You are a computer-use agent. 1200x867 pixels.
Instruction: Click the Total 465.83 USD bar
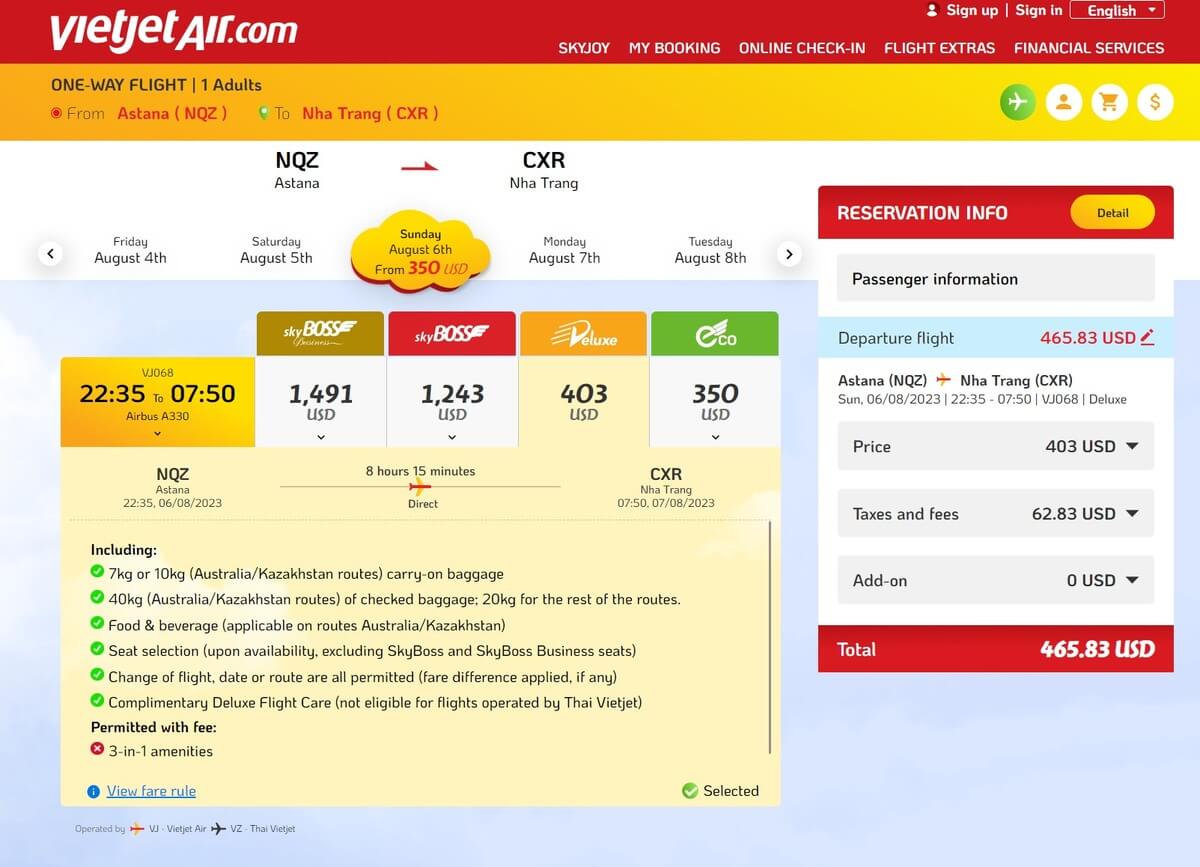pos(996,649)
